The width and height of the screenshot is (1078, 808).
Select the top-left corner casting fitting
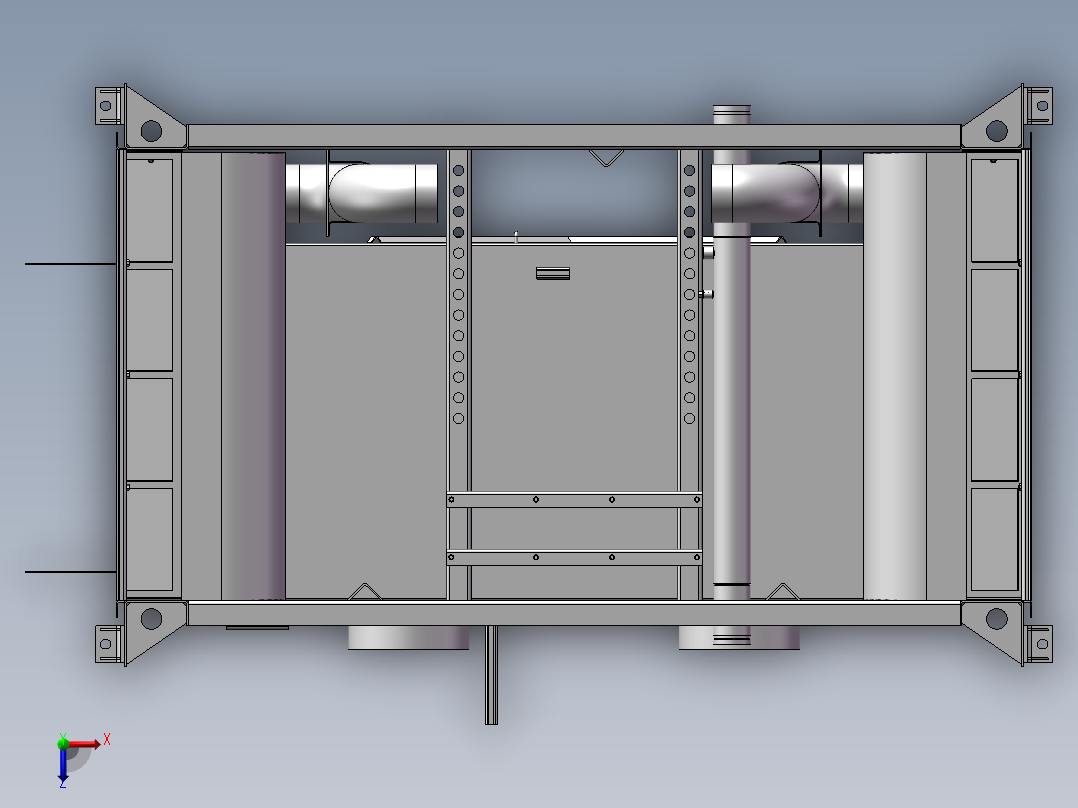coord(150,131)
